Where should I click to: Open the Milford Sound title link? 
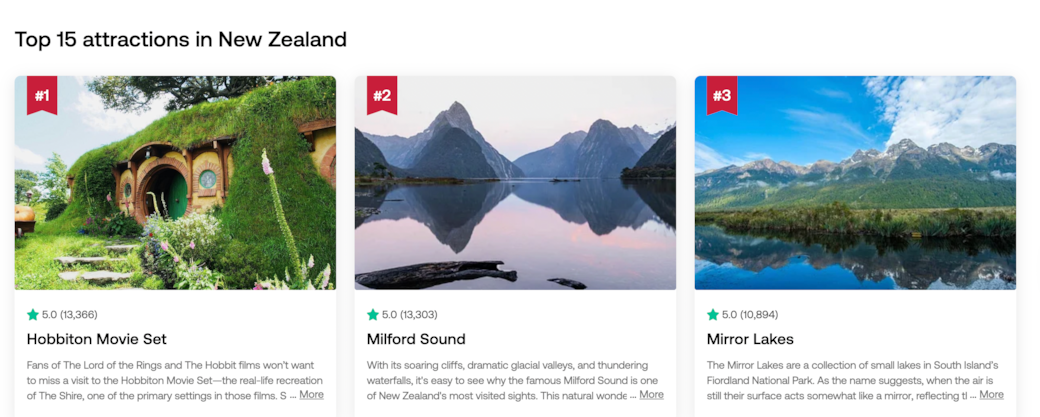point(416,339)
